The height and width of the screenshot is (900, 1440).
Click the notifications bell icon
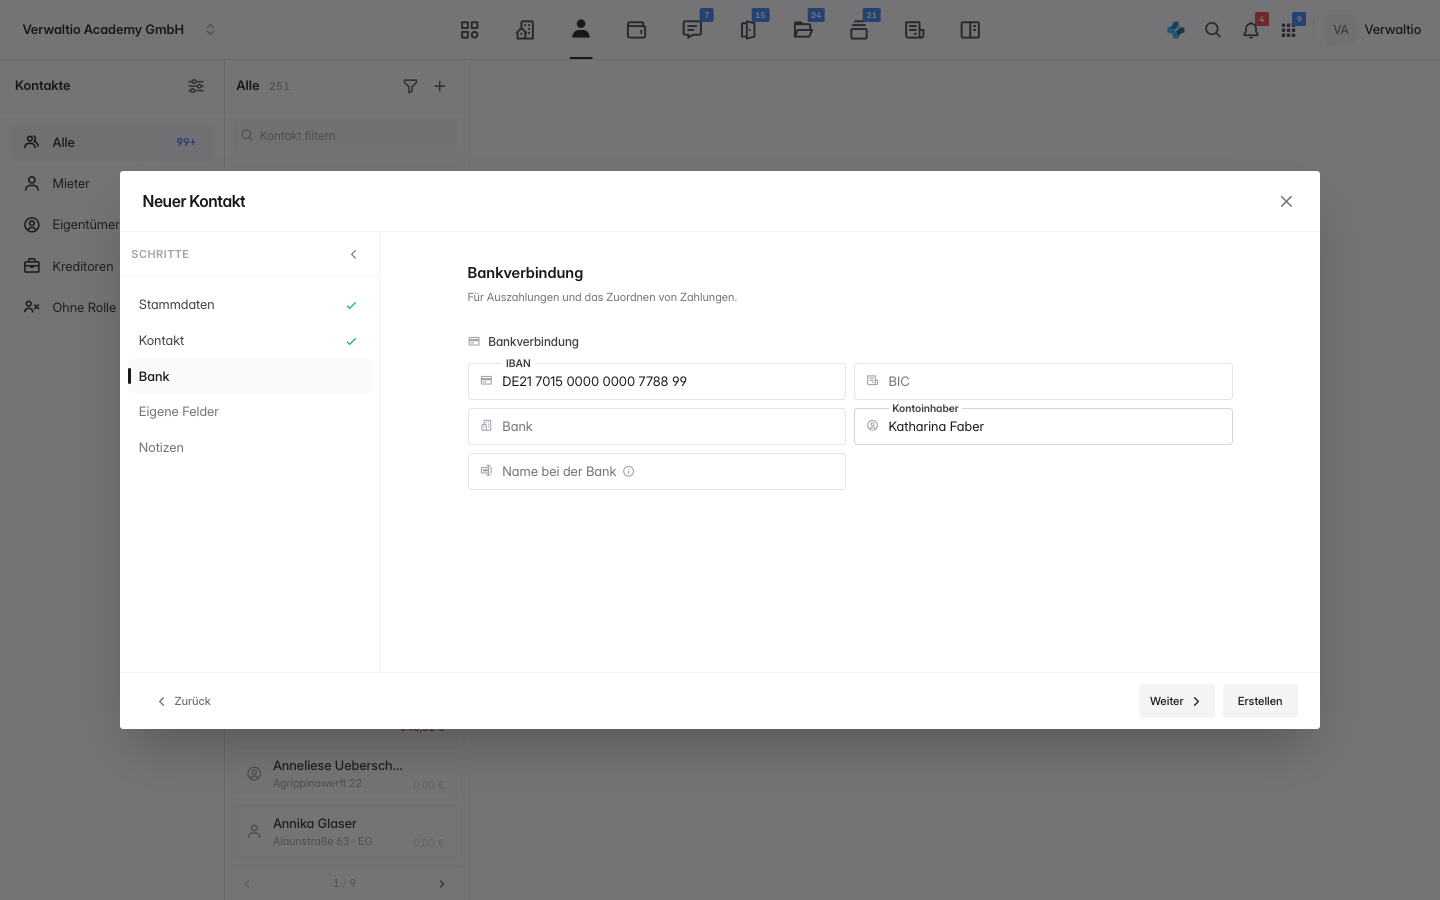[x=1251, y=30]
